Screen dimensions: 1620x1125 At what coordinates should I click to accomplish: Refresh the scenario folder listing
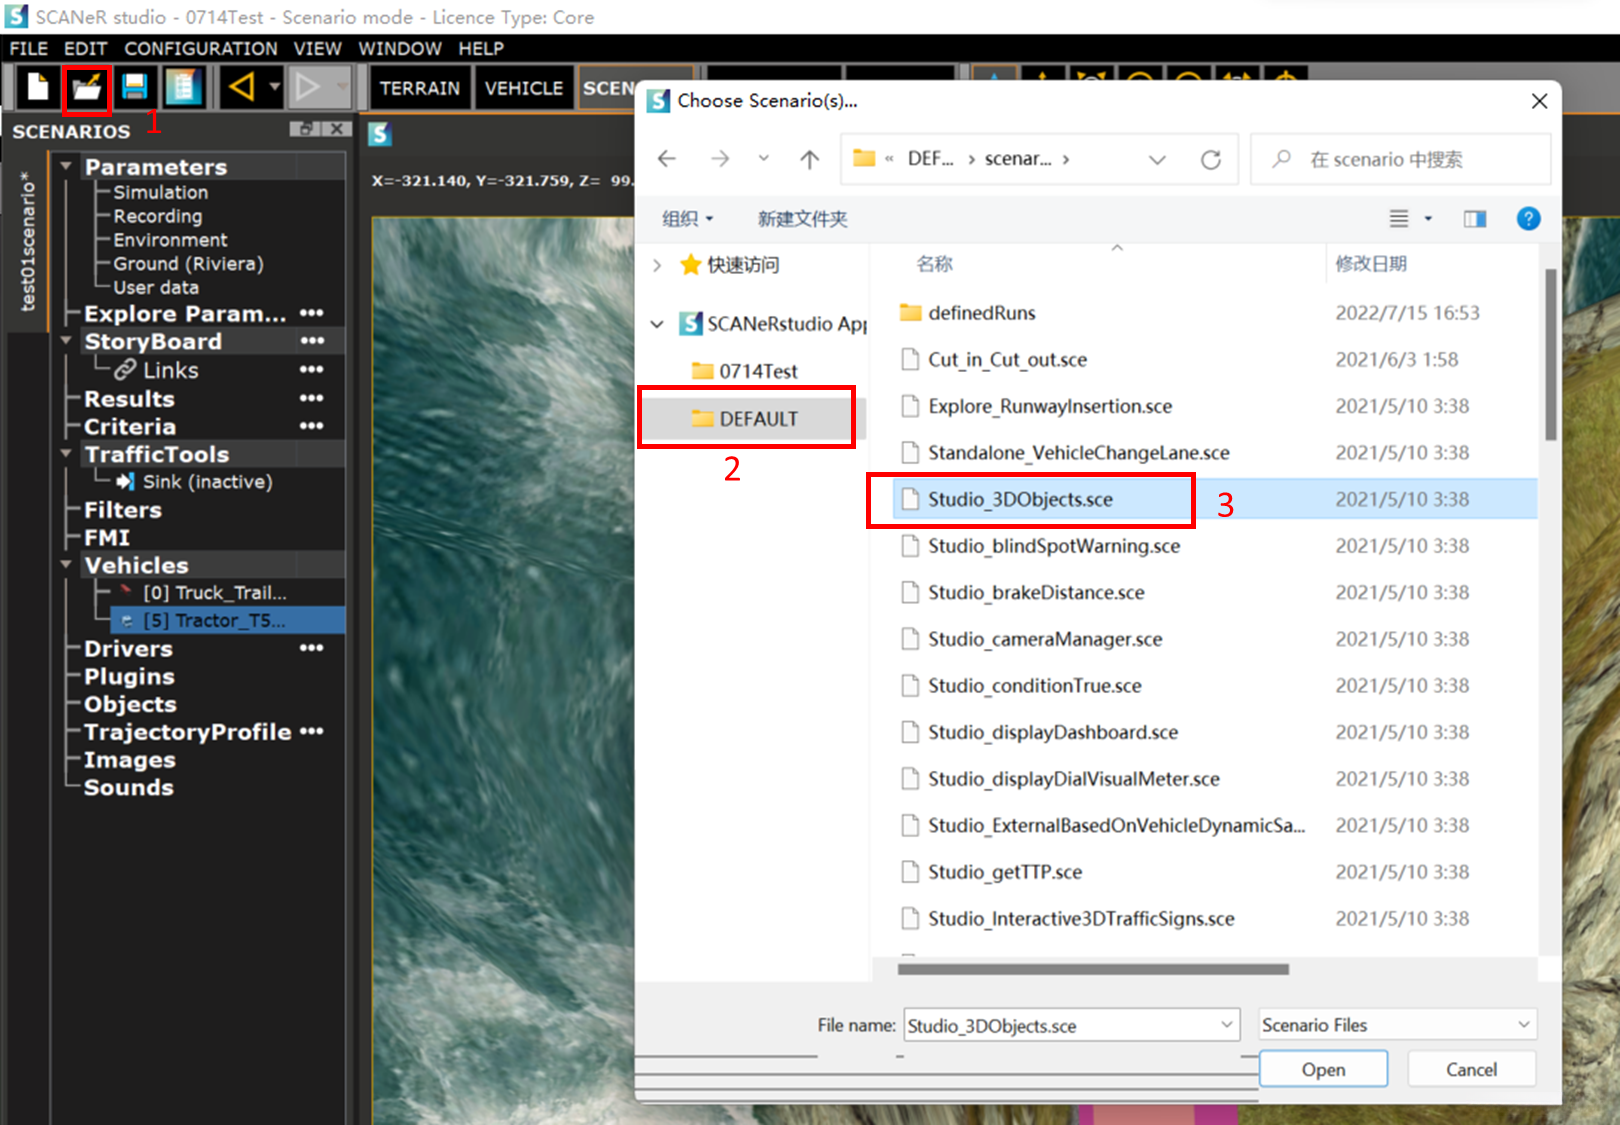point(1211,159)
